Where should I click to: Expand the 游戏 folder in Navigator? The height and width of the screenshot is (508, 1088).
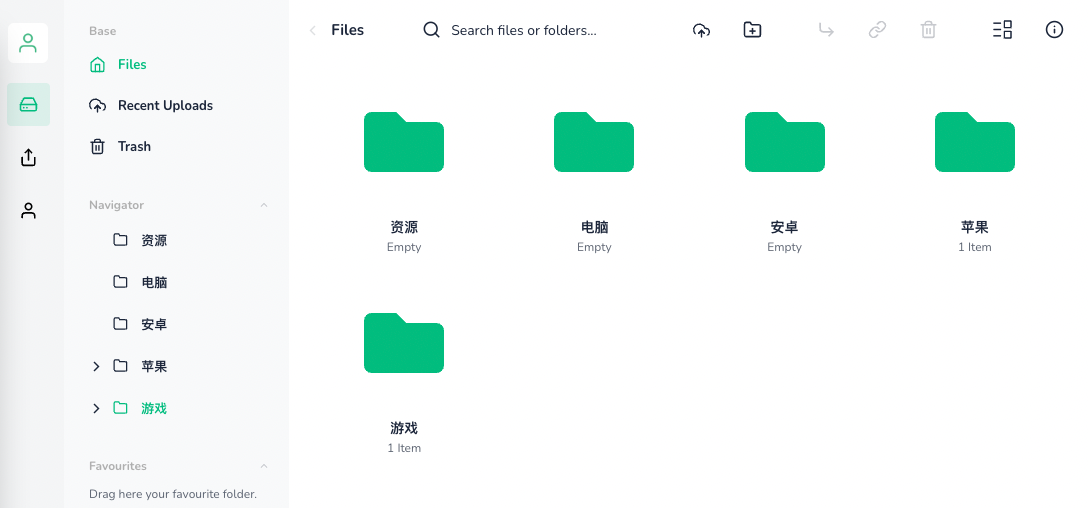click(96, 409)
